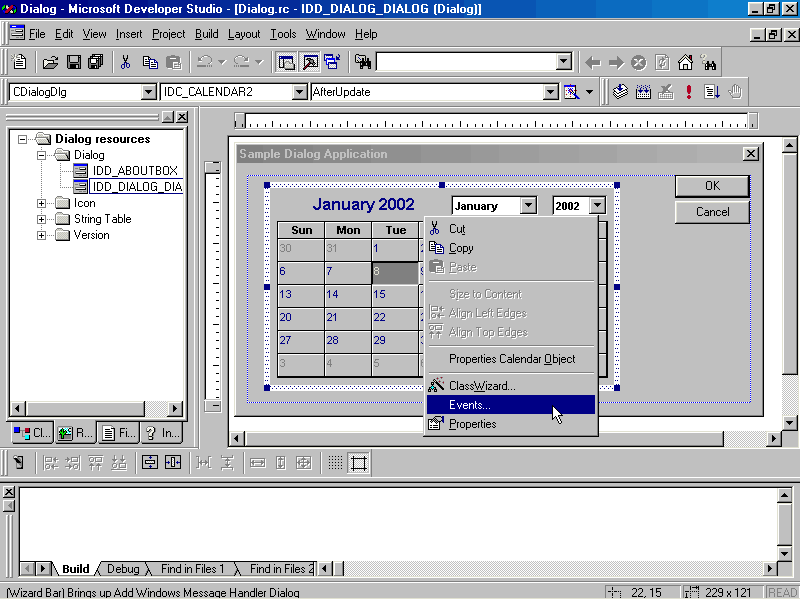This screenshot has height=600, width=800.
Task: Toggle the grid icon in dialog toolbar
Action: click(x=335, y=463)
